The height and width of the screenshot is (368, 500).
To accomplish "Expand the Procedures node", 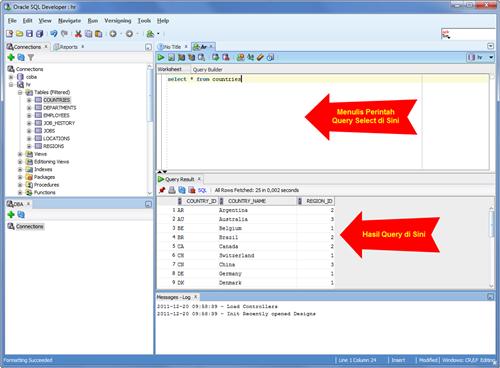I will [x=20, y=185].
